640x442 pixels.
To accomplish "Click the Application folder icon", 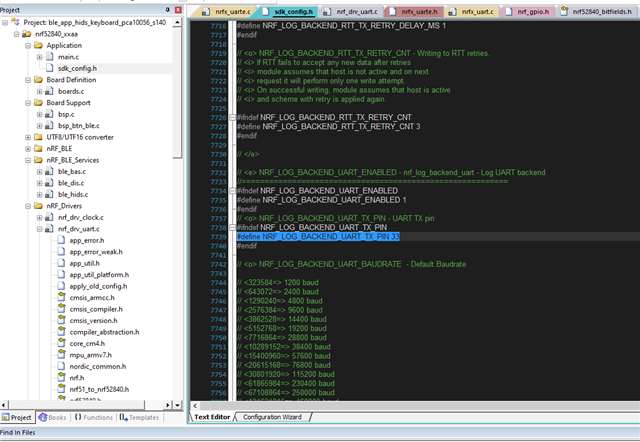I will coord(38,45).
